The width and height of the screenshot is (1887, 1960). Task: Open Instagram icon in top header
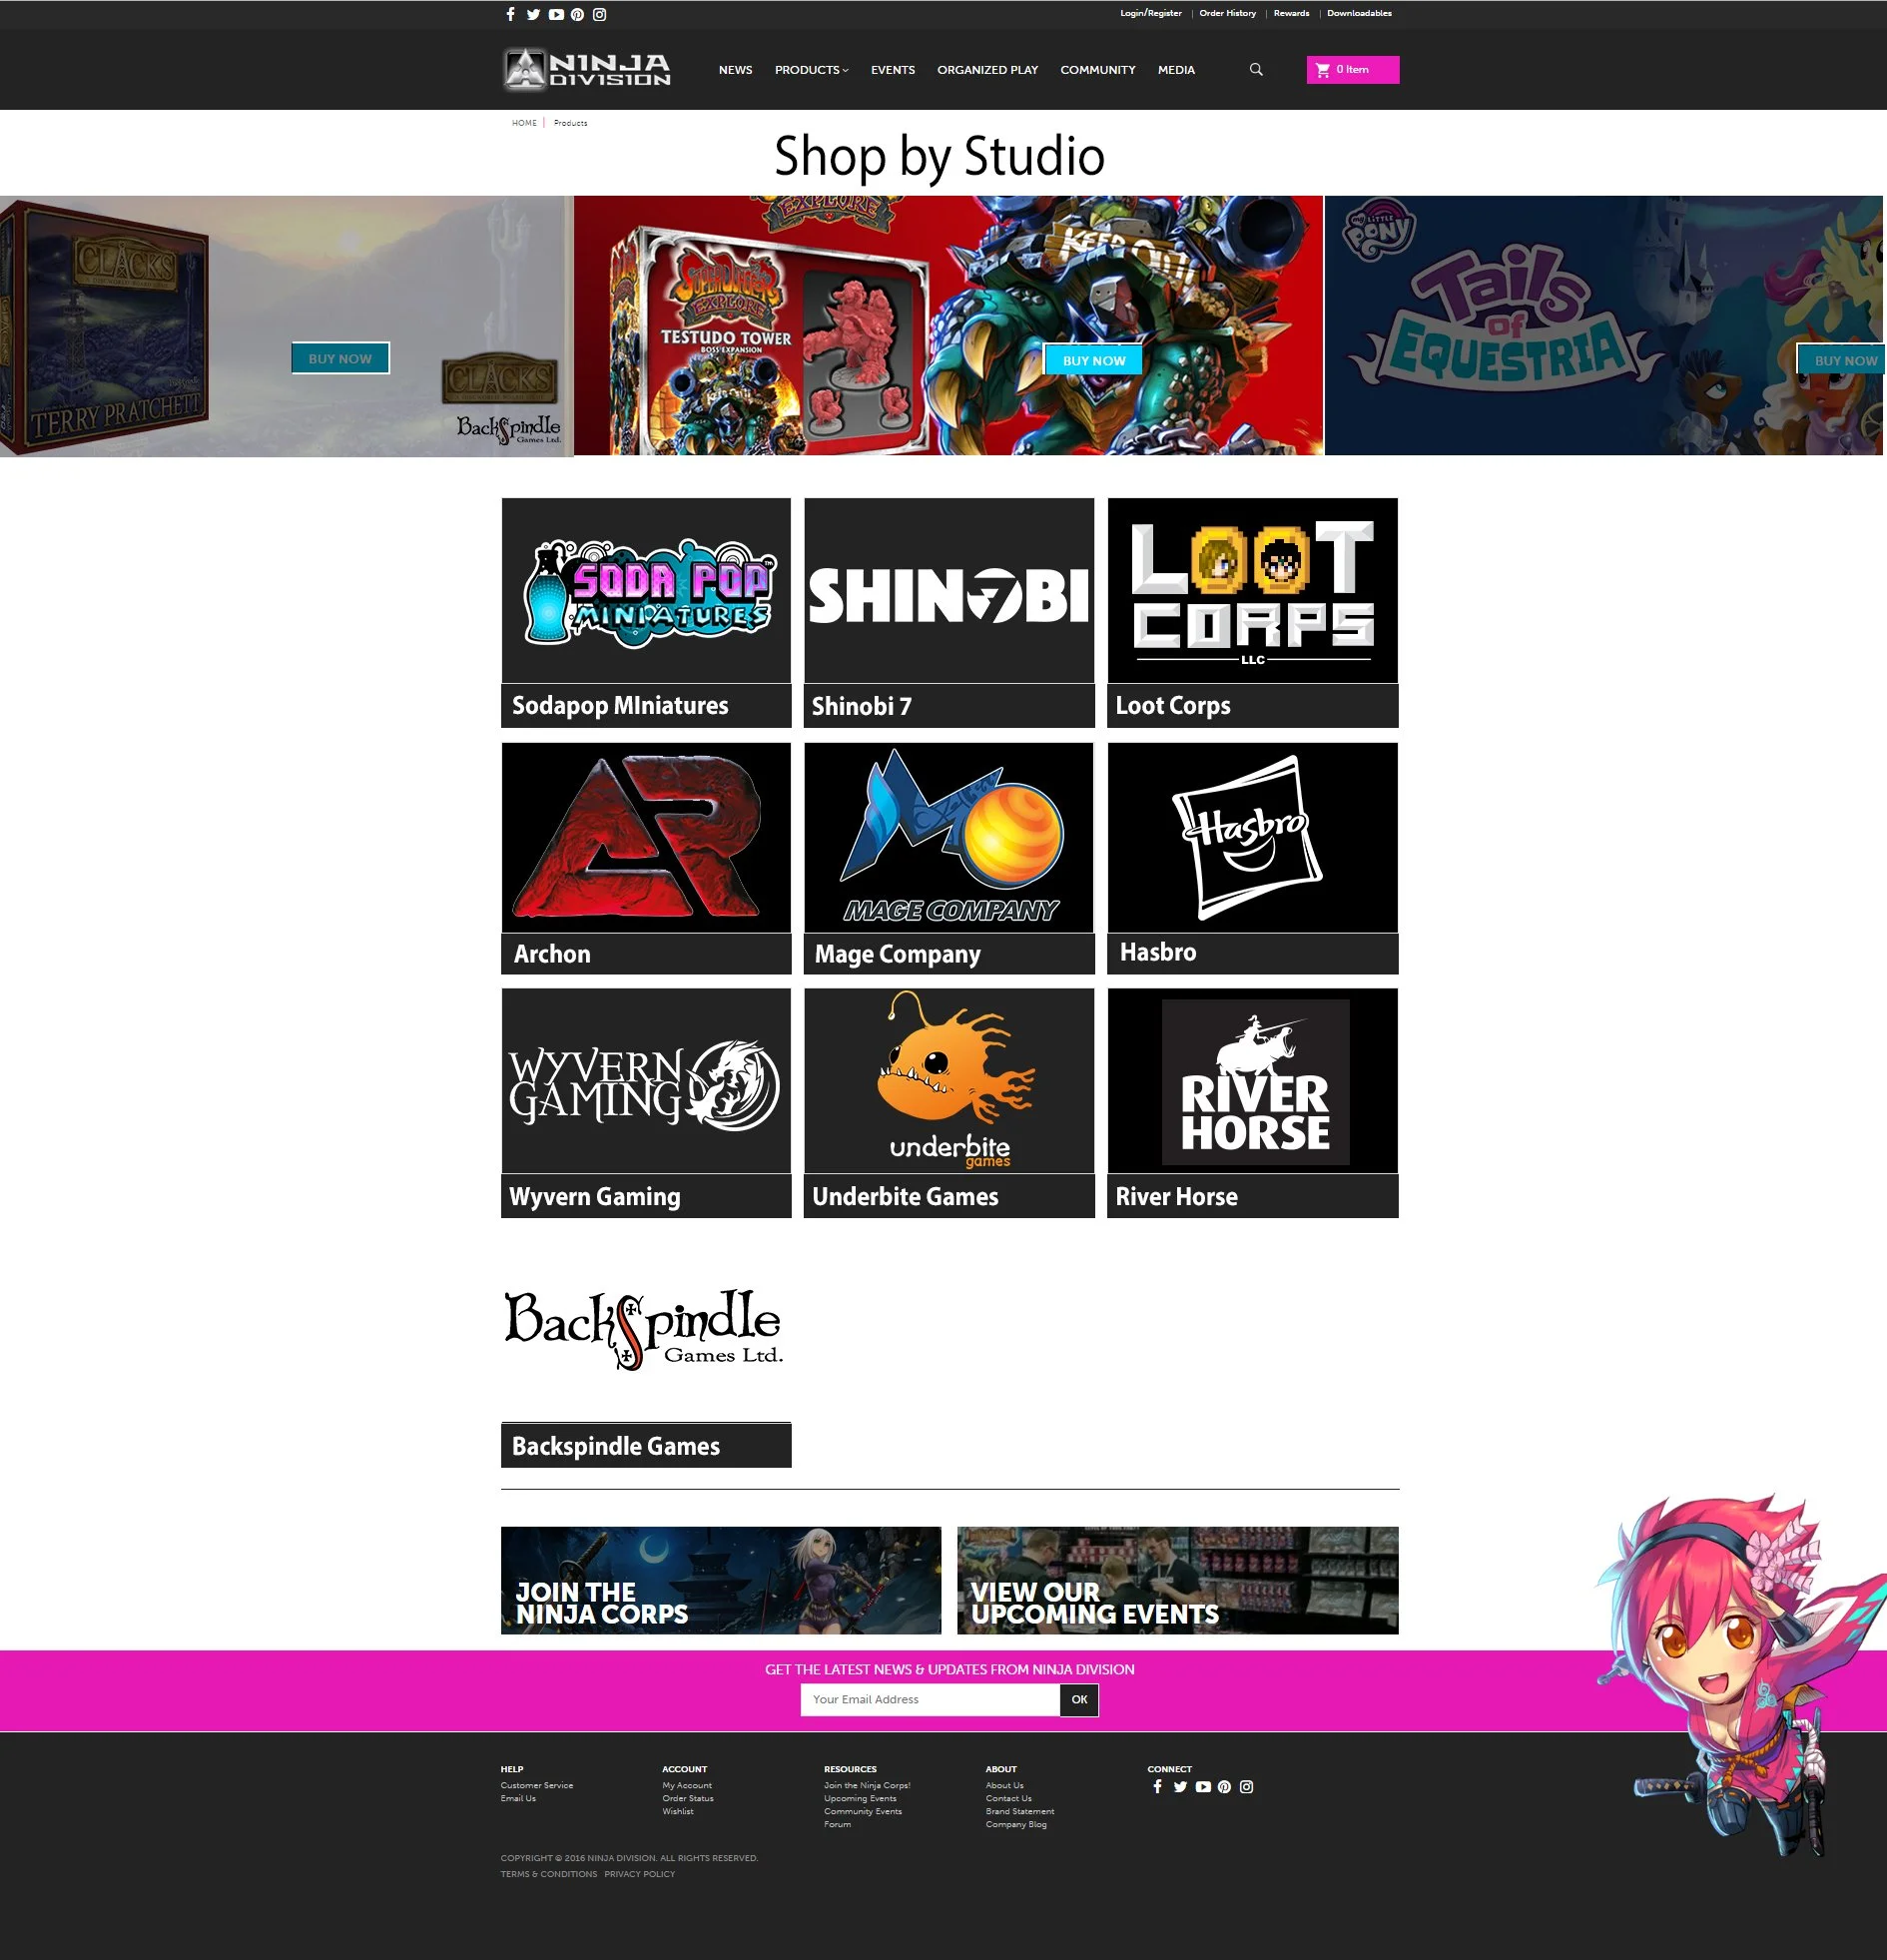tap(599, 14)
